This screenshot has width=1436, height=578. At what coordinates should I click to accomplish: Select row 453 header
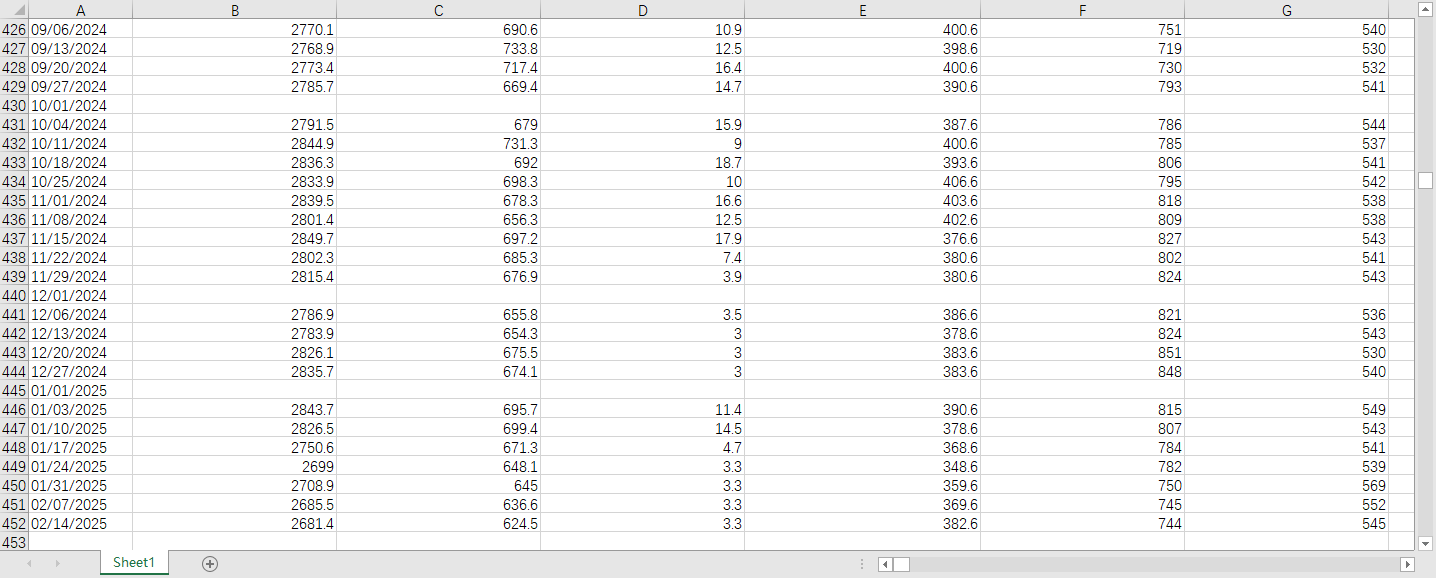[15, 543]
